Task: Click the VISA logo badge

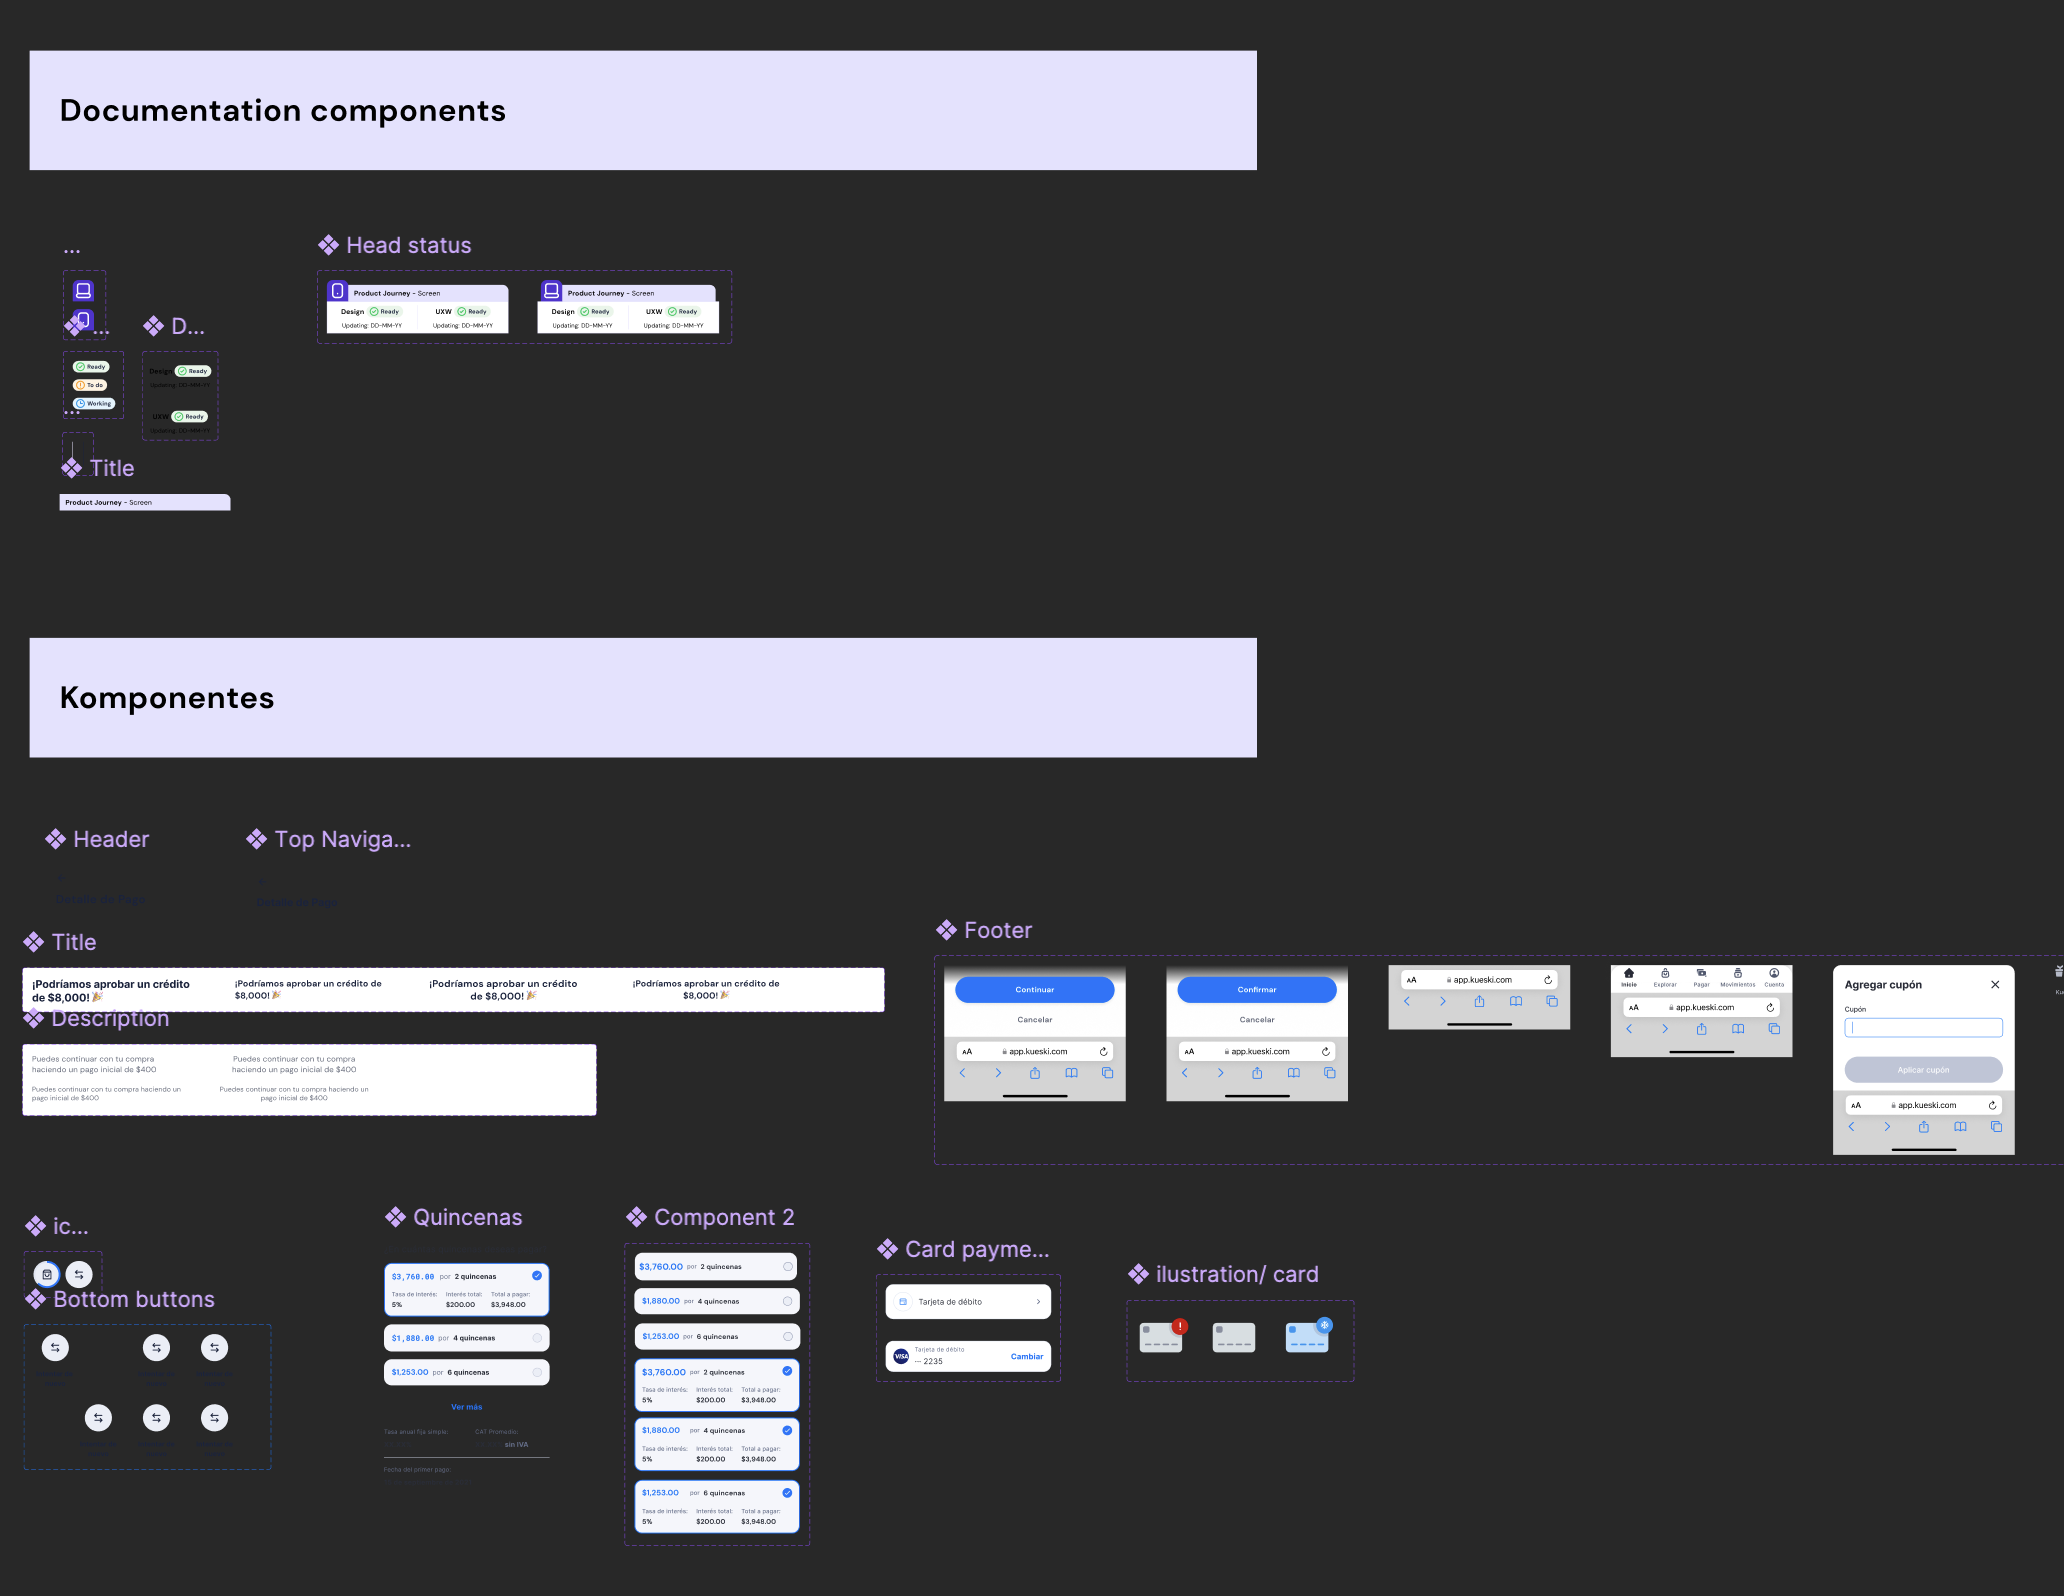Action: point(901,1357)
